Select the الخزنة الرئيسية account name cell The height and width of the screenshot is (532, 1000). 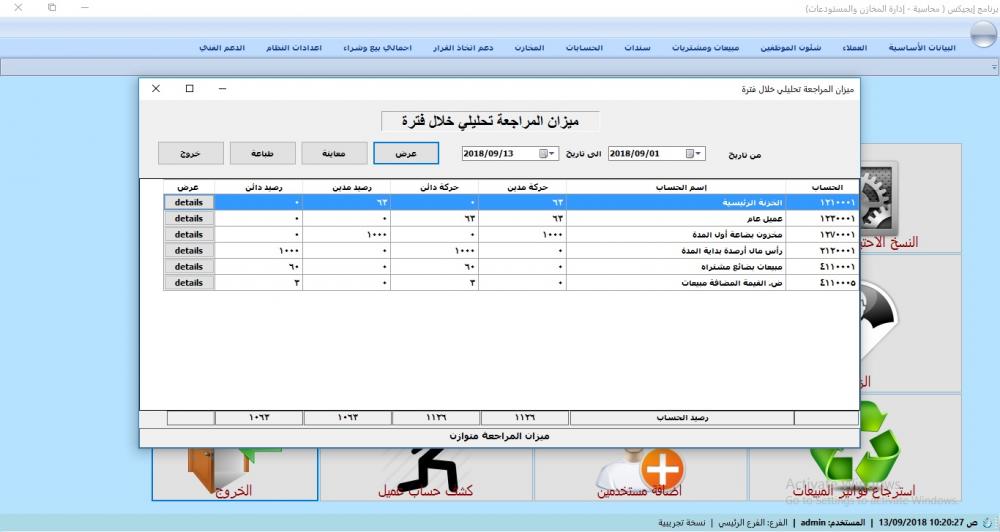(676, 202)
